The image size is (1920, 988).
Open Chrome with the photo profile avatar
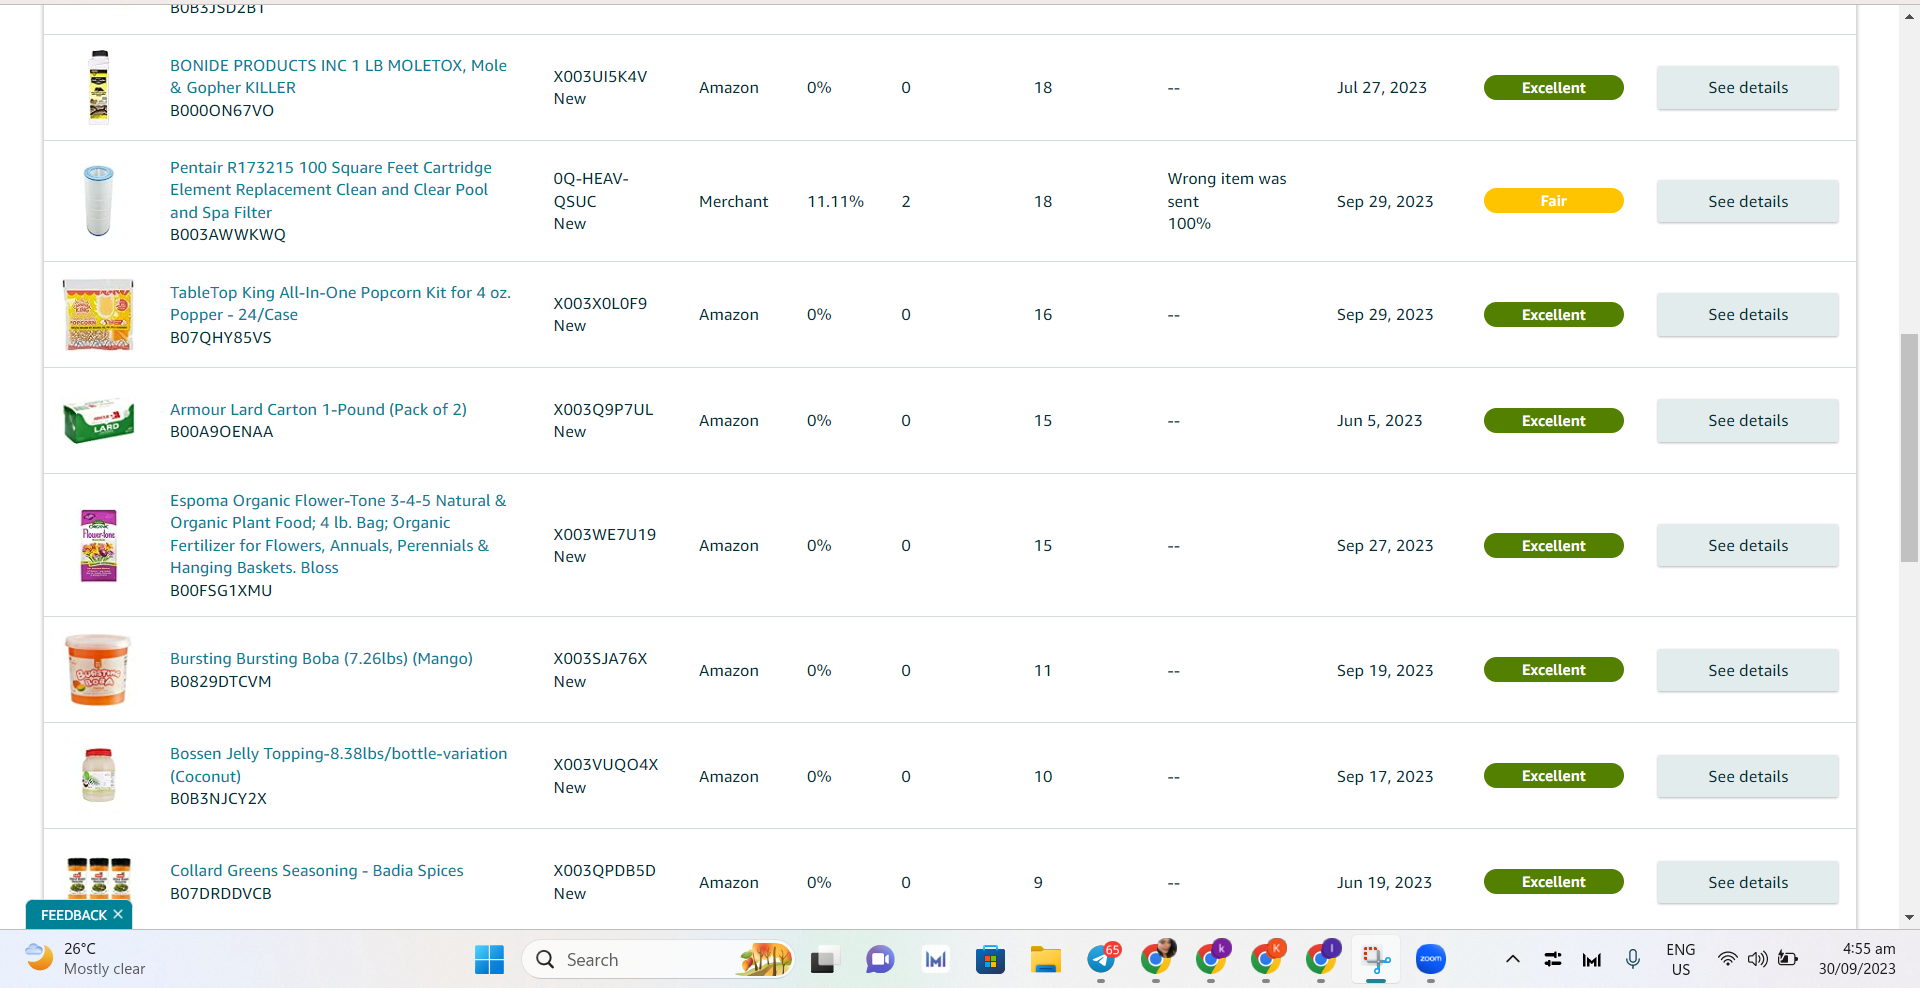(x=1157, y=959)
